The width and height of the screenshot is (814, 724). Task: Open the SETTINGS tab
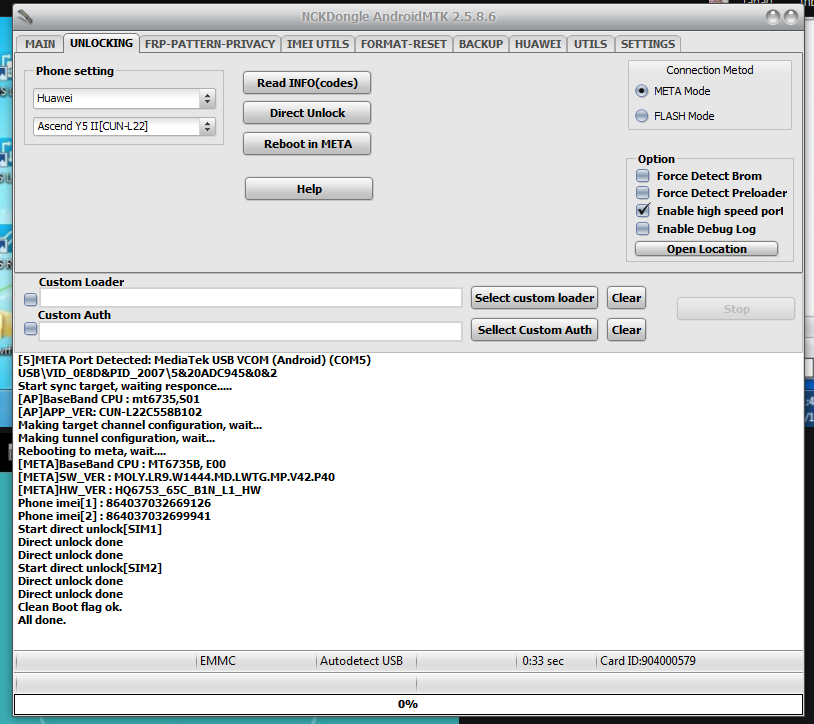(x=648, y=44)
